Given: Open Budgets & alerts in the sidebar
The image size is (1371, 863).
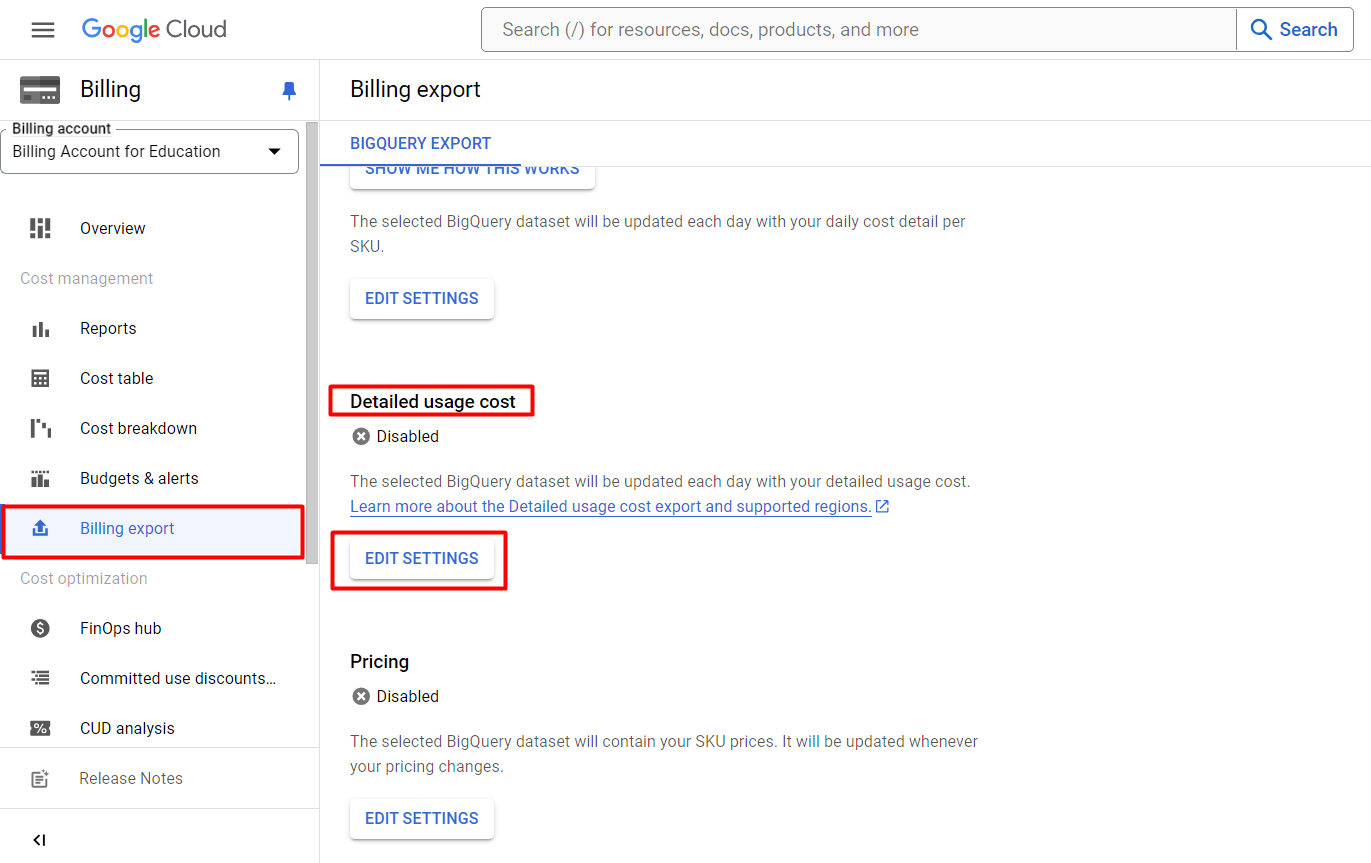Looking at the screenshot, I should click(x=139, y=478).
